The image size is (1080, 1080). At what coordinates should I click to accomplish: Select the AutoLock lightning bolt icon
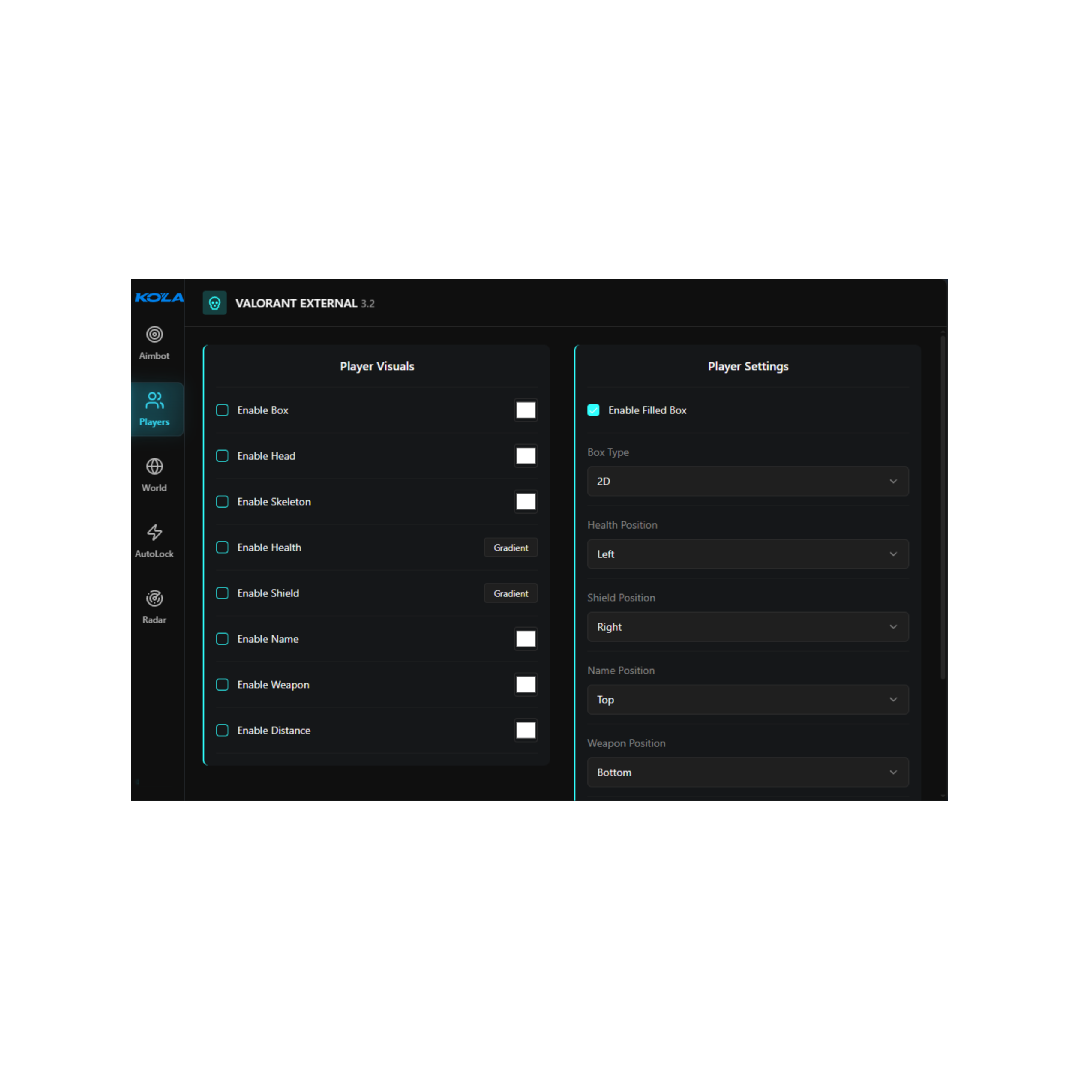(x=154, y=533)
